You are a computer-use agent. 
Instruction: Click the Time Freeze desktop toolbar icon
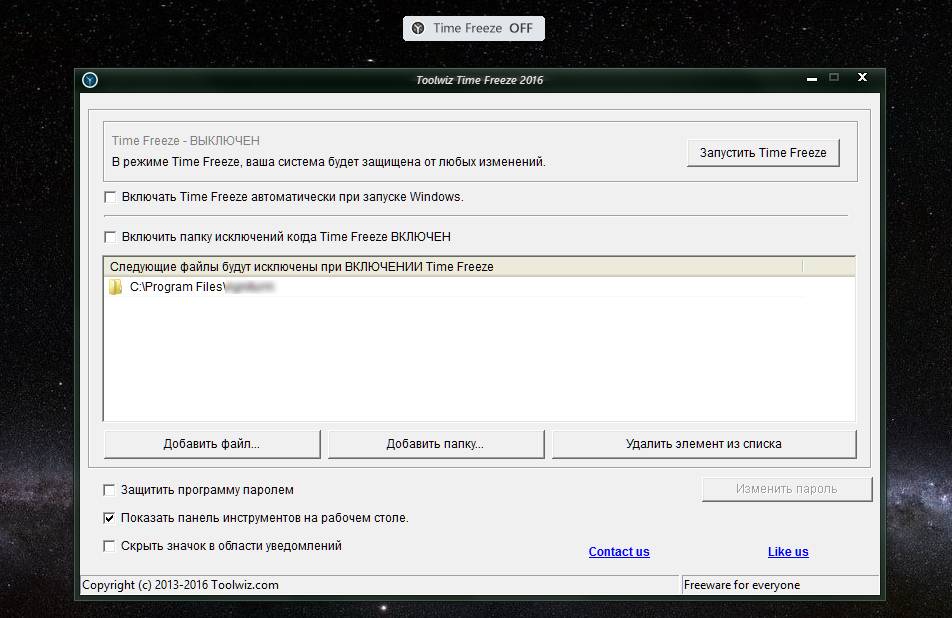point(418,28)
